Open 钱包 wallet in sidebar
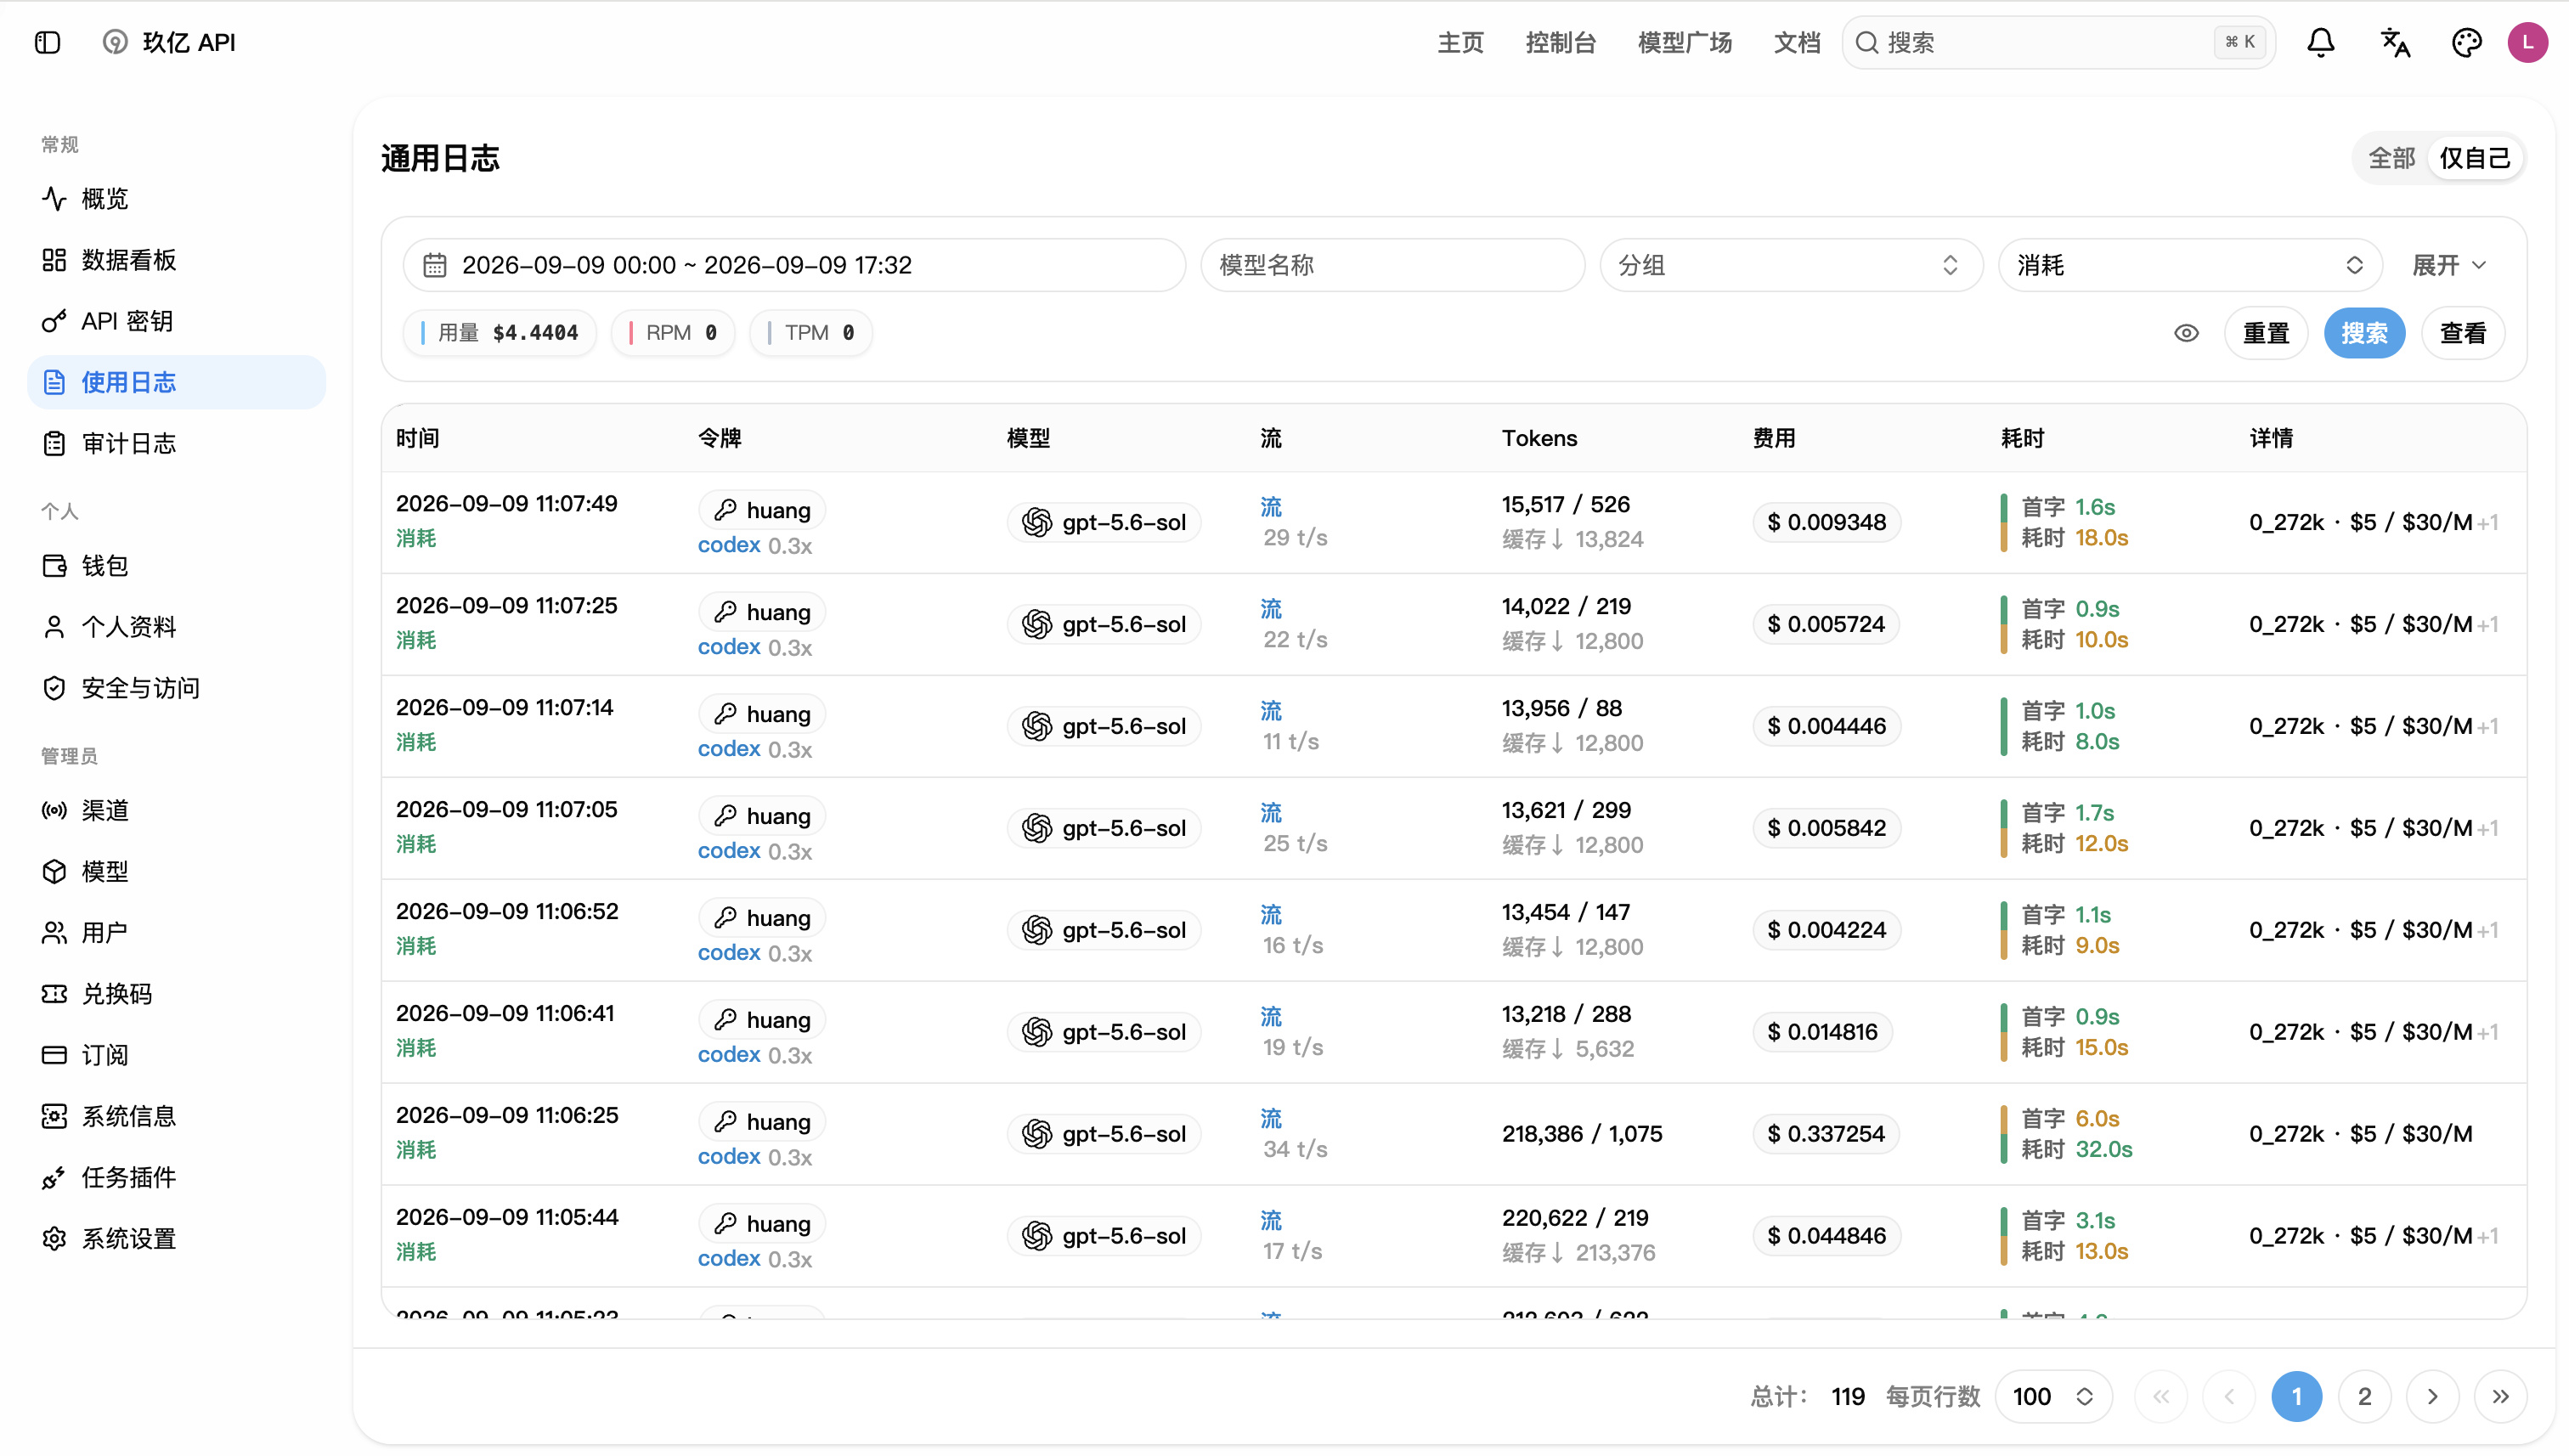The height and width of the screenshot is (1456, 2569). [x=176, y=566]
